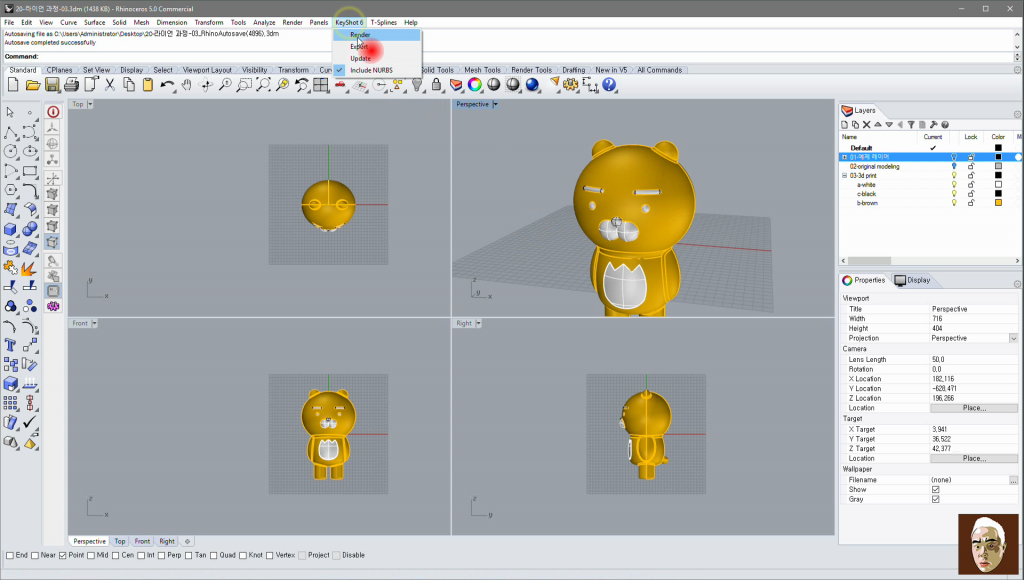Click the b-brown layer orange color swatch

(998, 203)
